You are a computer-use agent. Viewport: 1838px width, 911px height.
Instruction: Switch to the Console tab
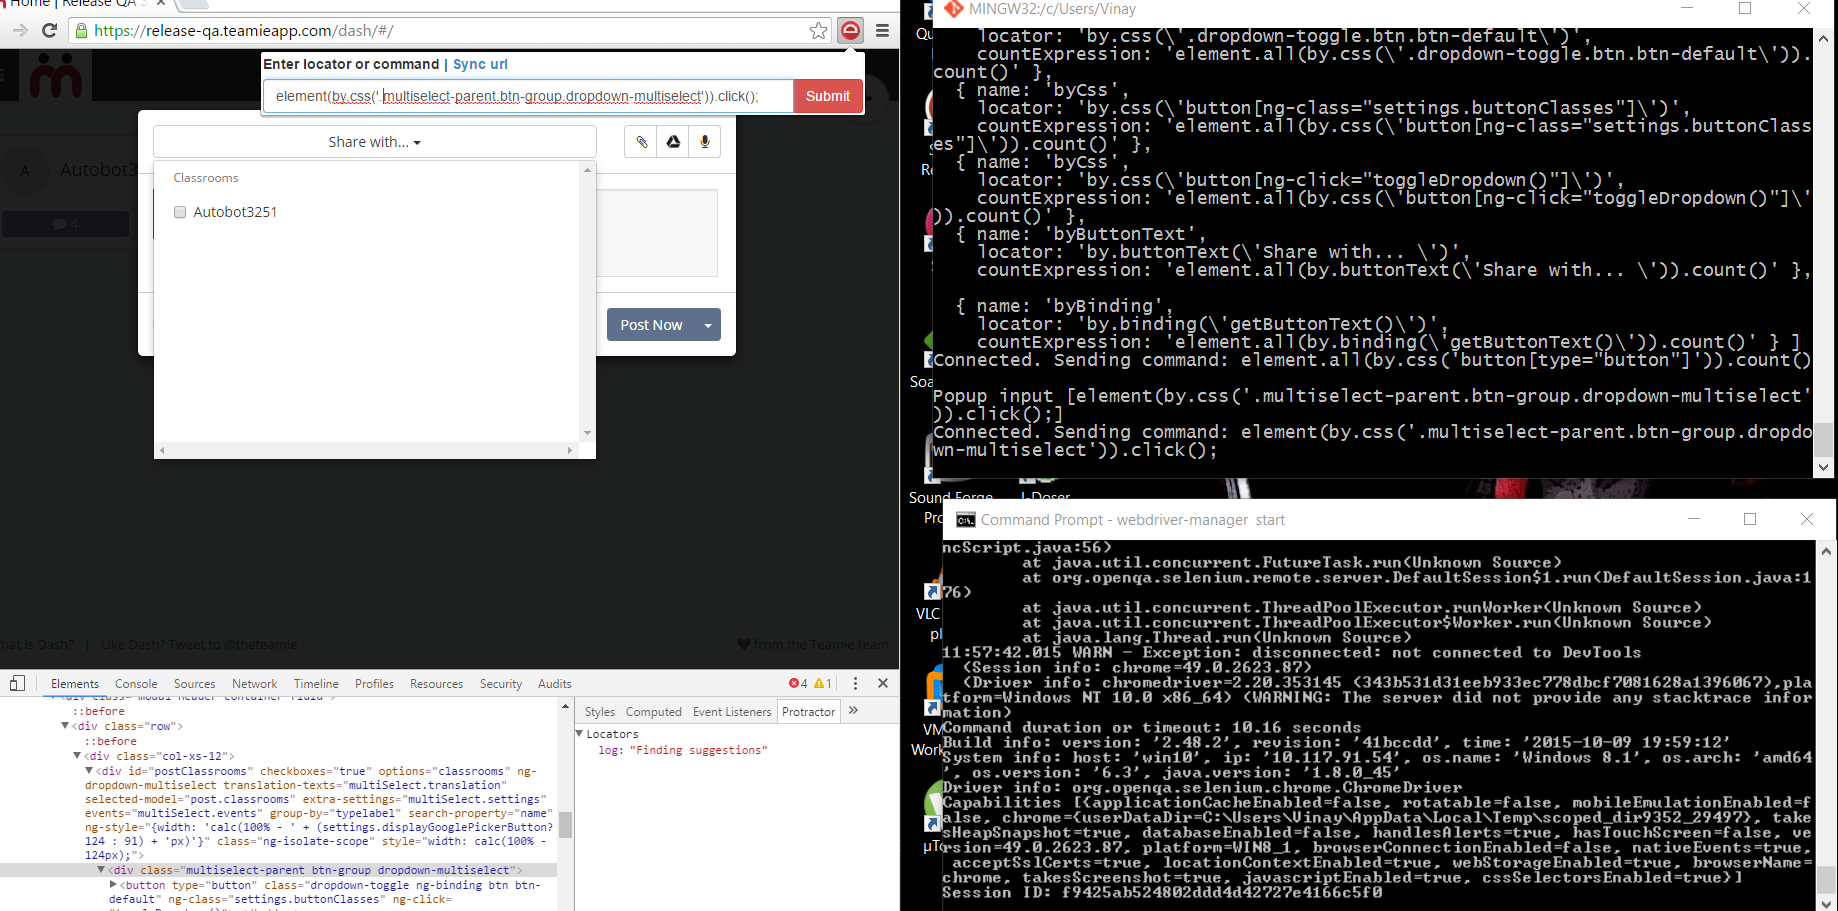click(x=136, y=684)
